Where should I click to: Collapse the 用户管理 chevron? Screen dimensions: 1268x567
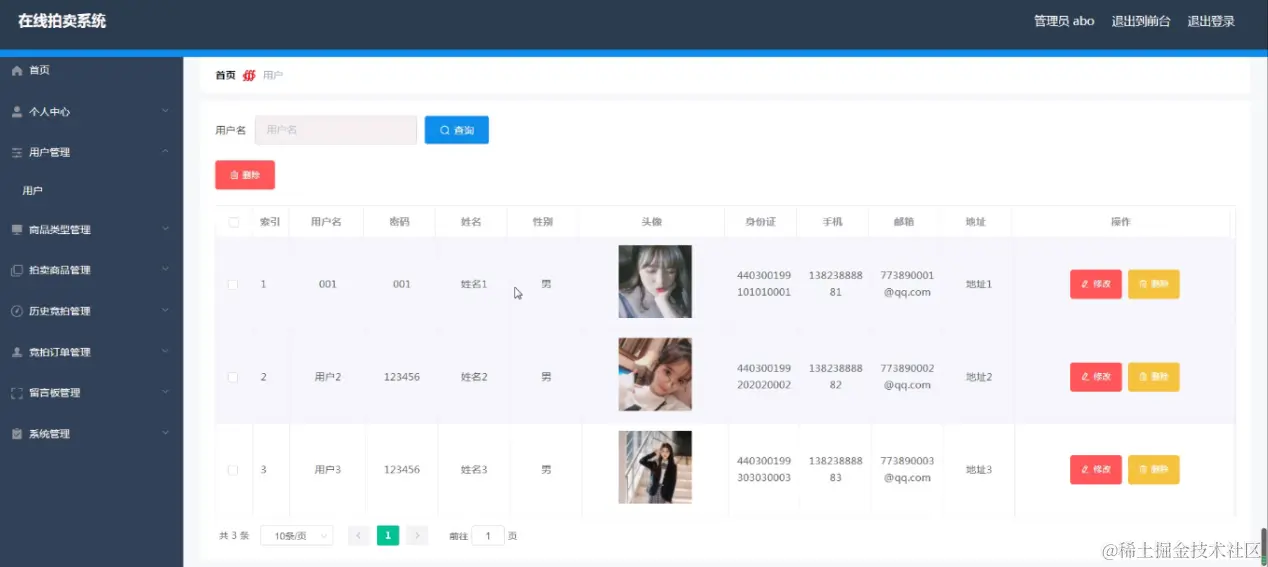165,151
